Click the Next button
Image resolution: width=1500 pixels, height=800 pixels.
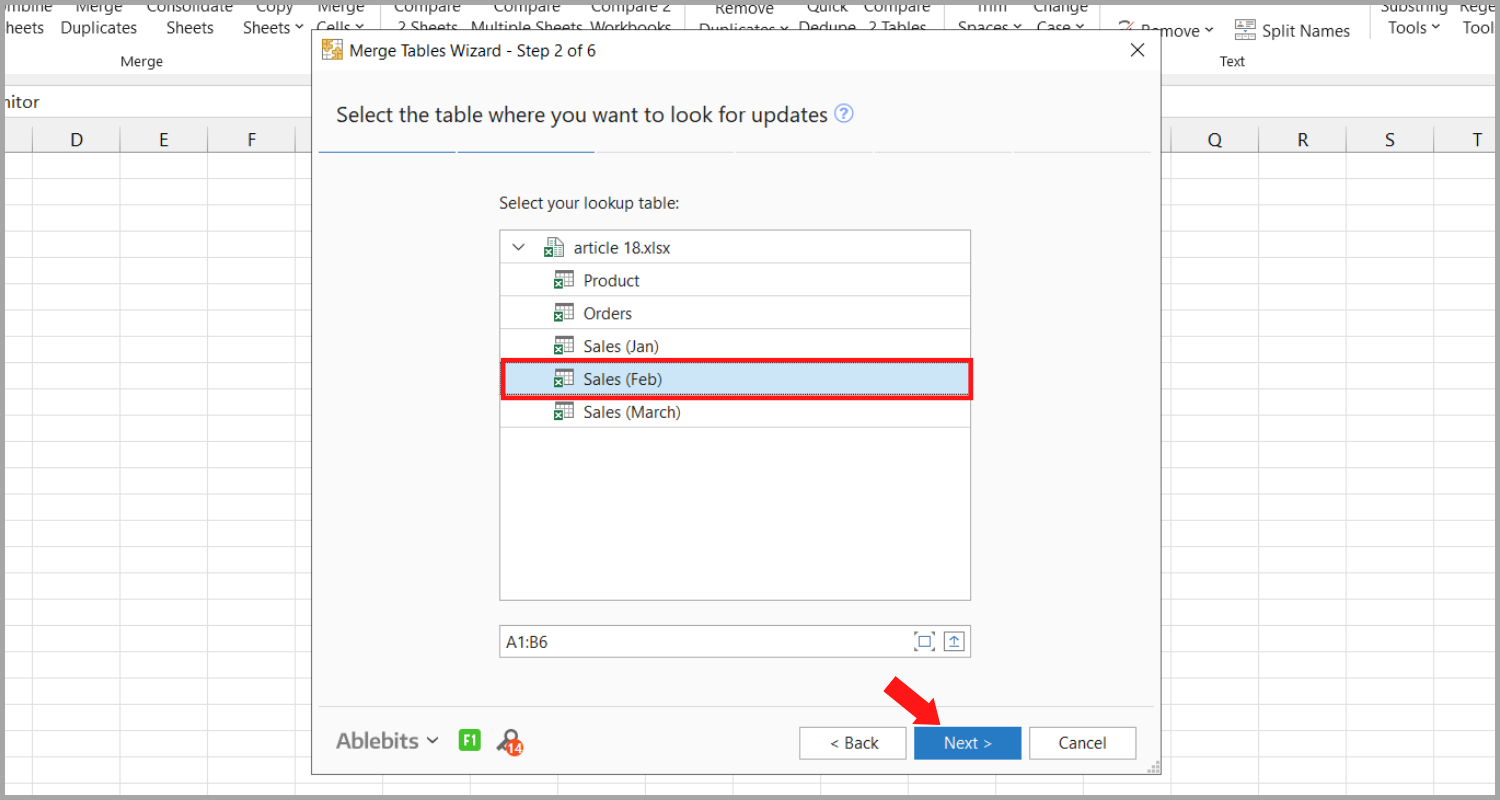coord(967,743)
